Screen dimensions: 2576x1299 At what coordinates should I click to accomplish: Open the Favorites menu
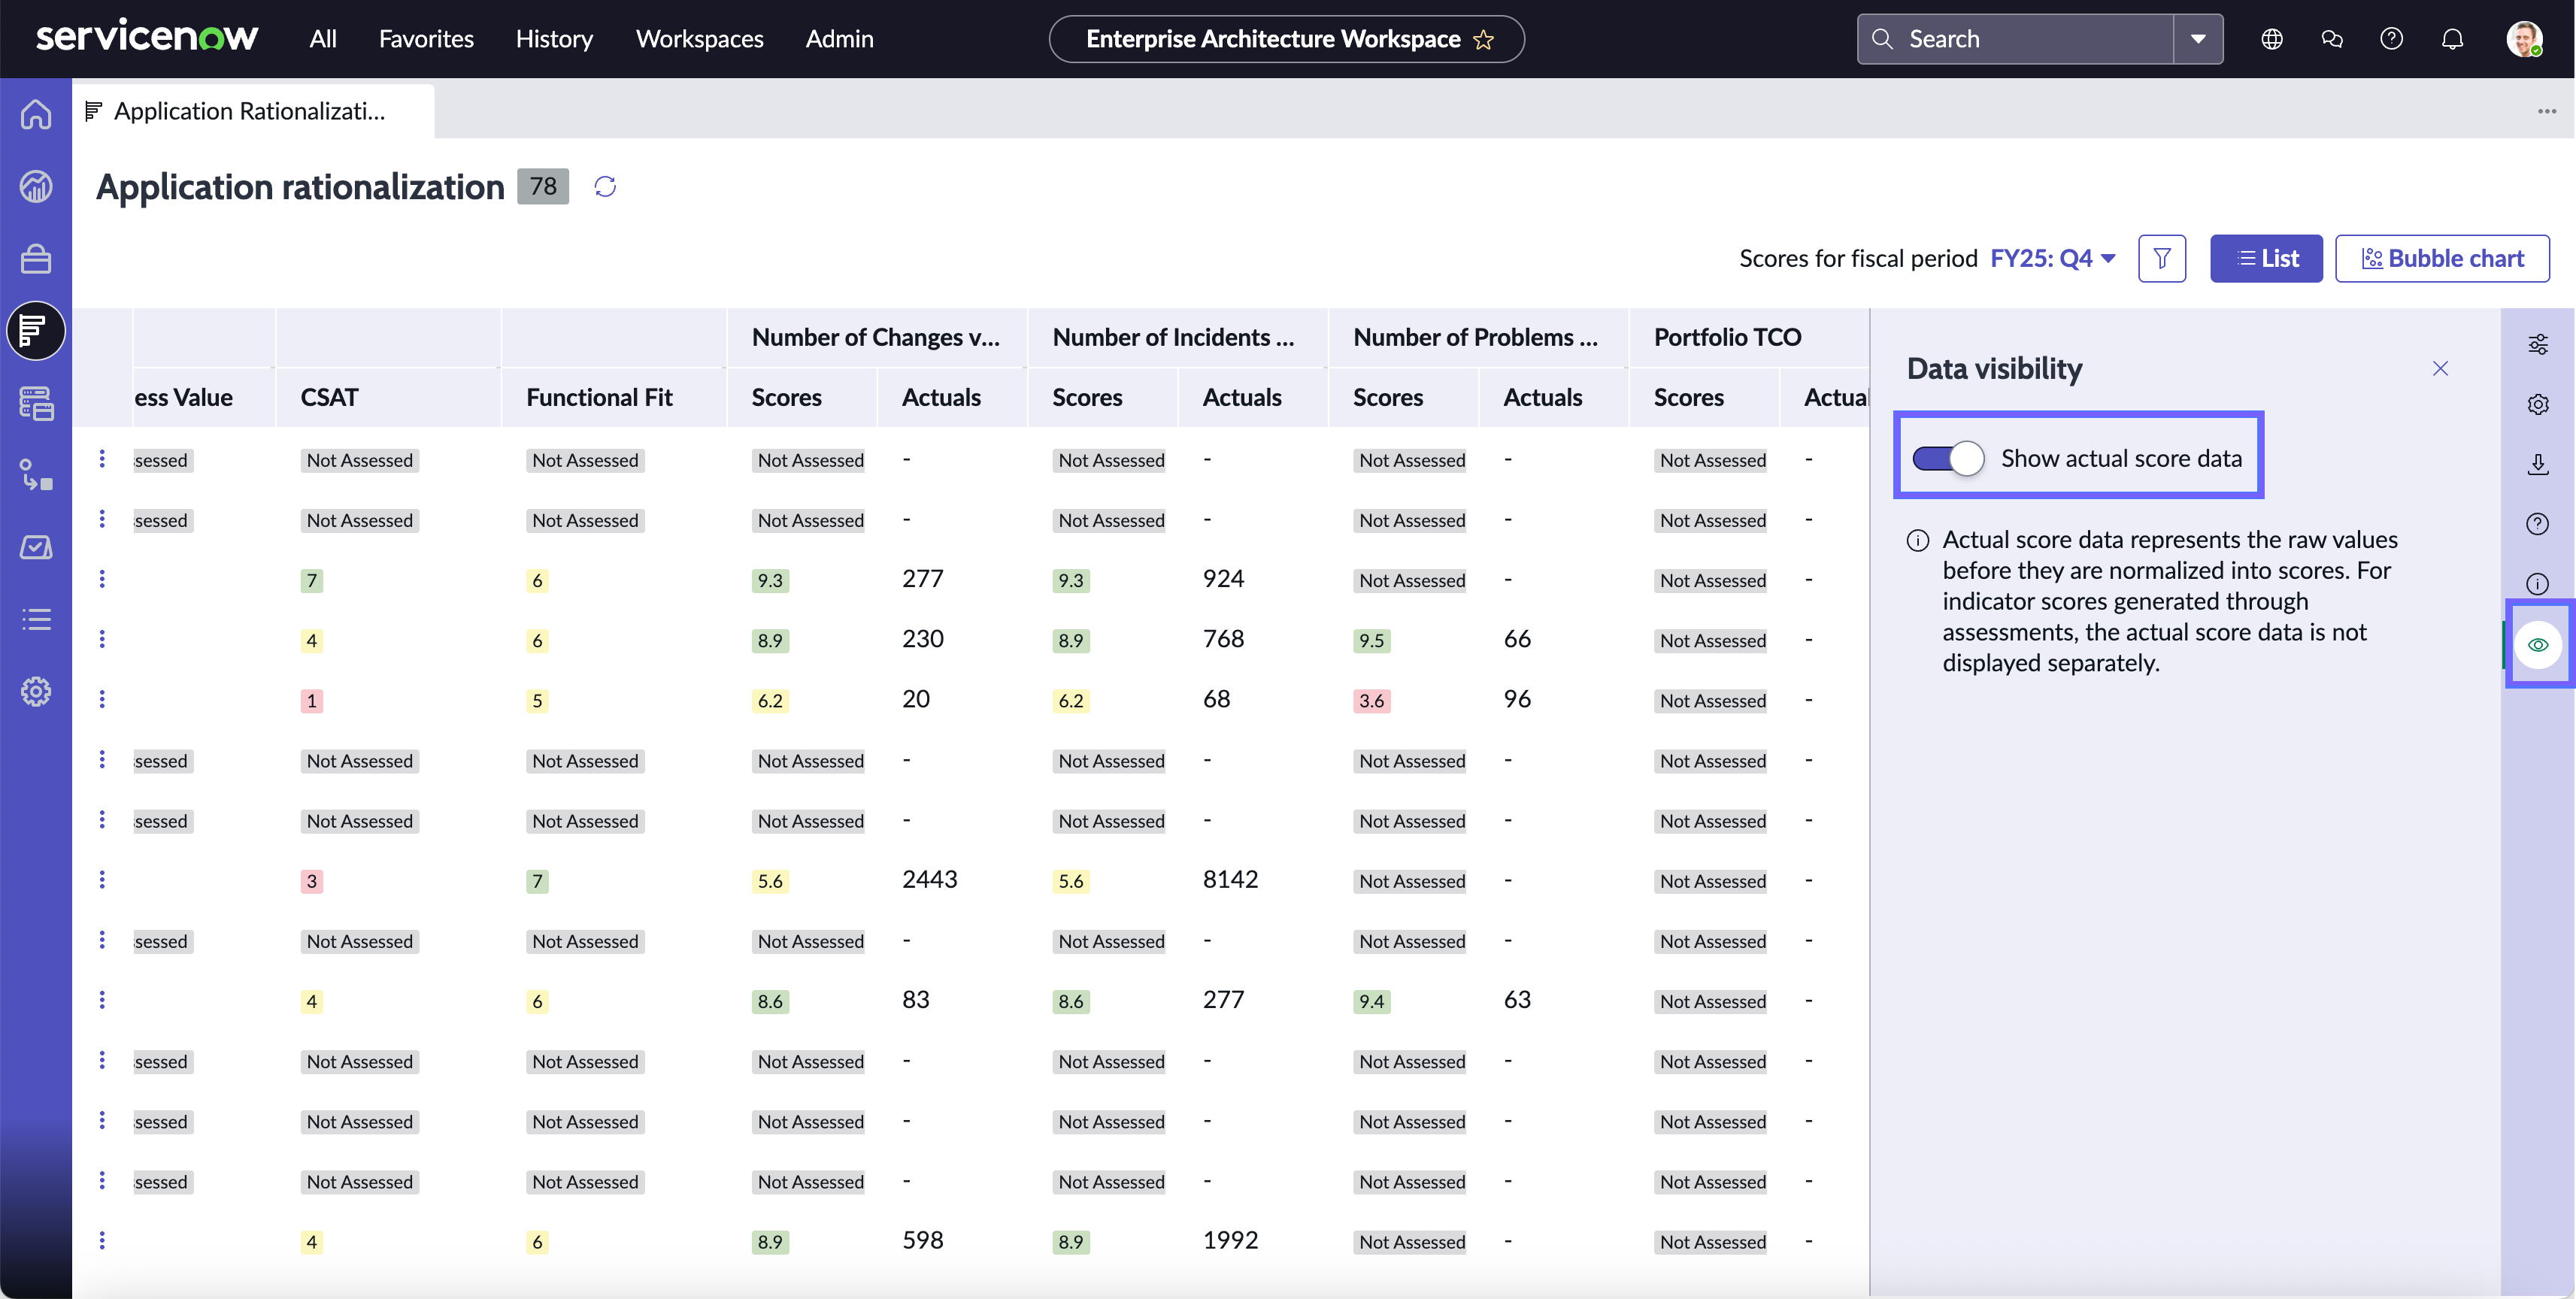[426, 38]
